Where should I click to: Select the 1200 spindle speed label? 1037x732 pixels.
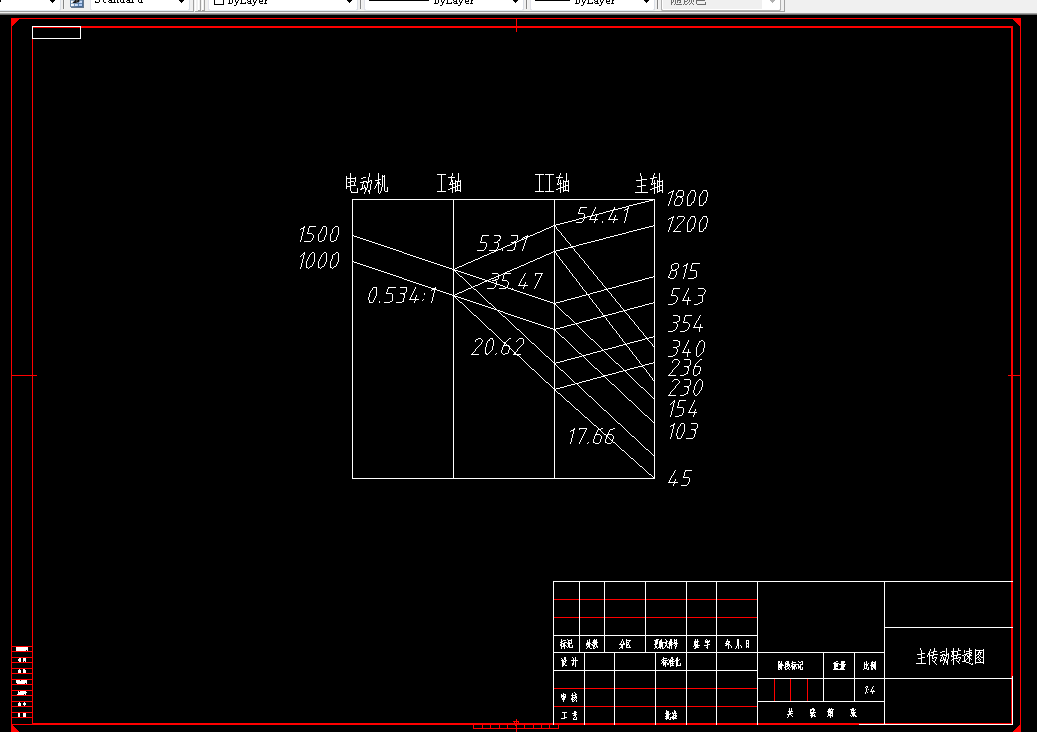point(687,225)
